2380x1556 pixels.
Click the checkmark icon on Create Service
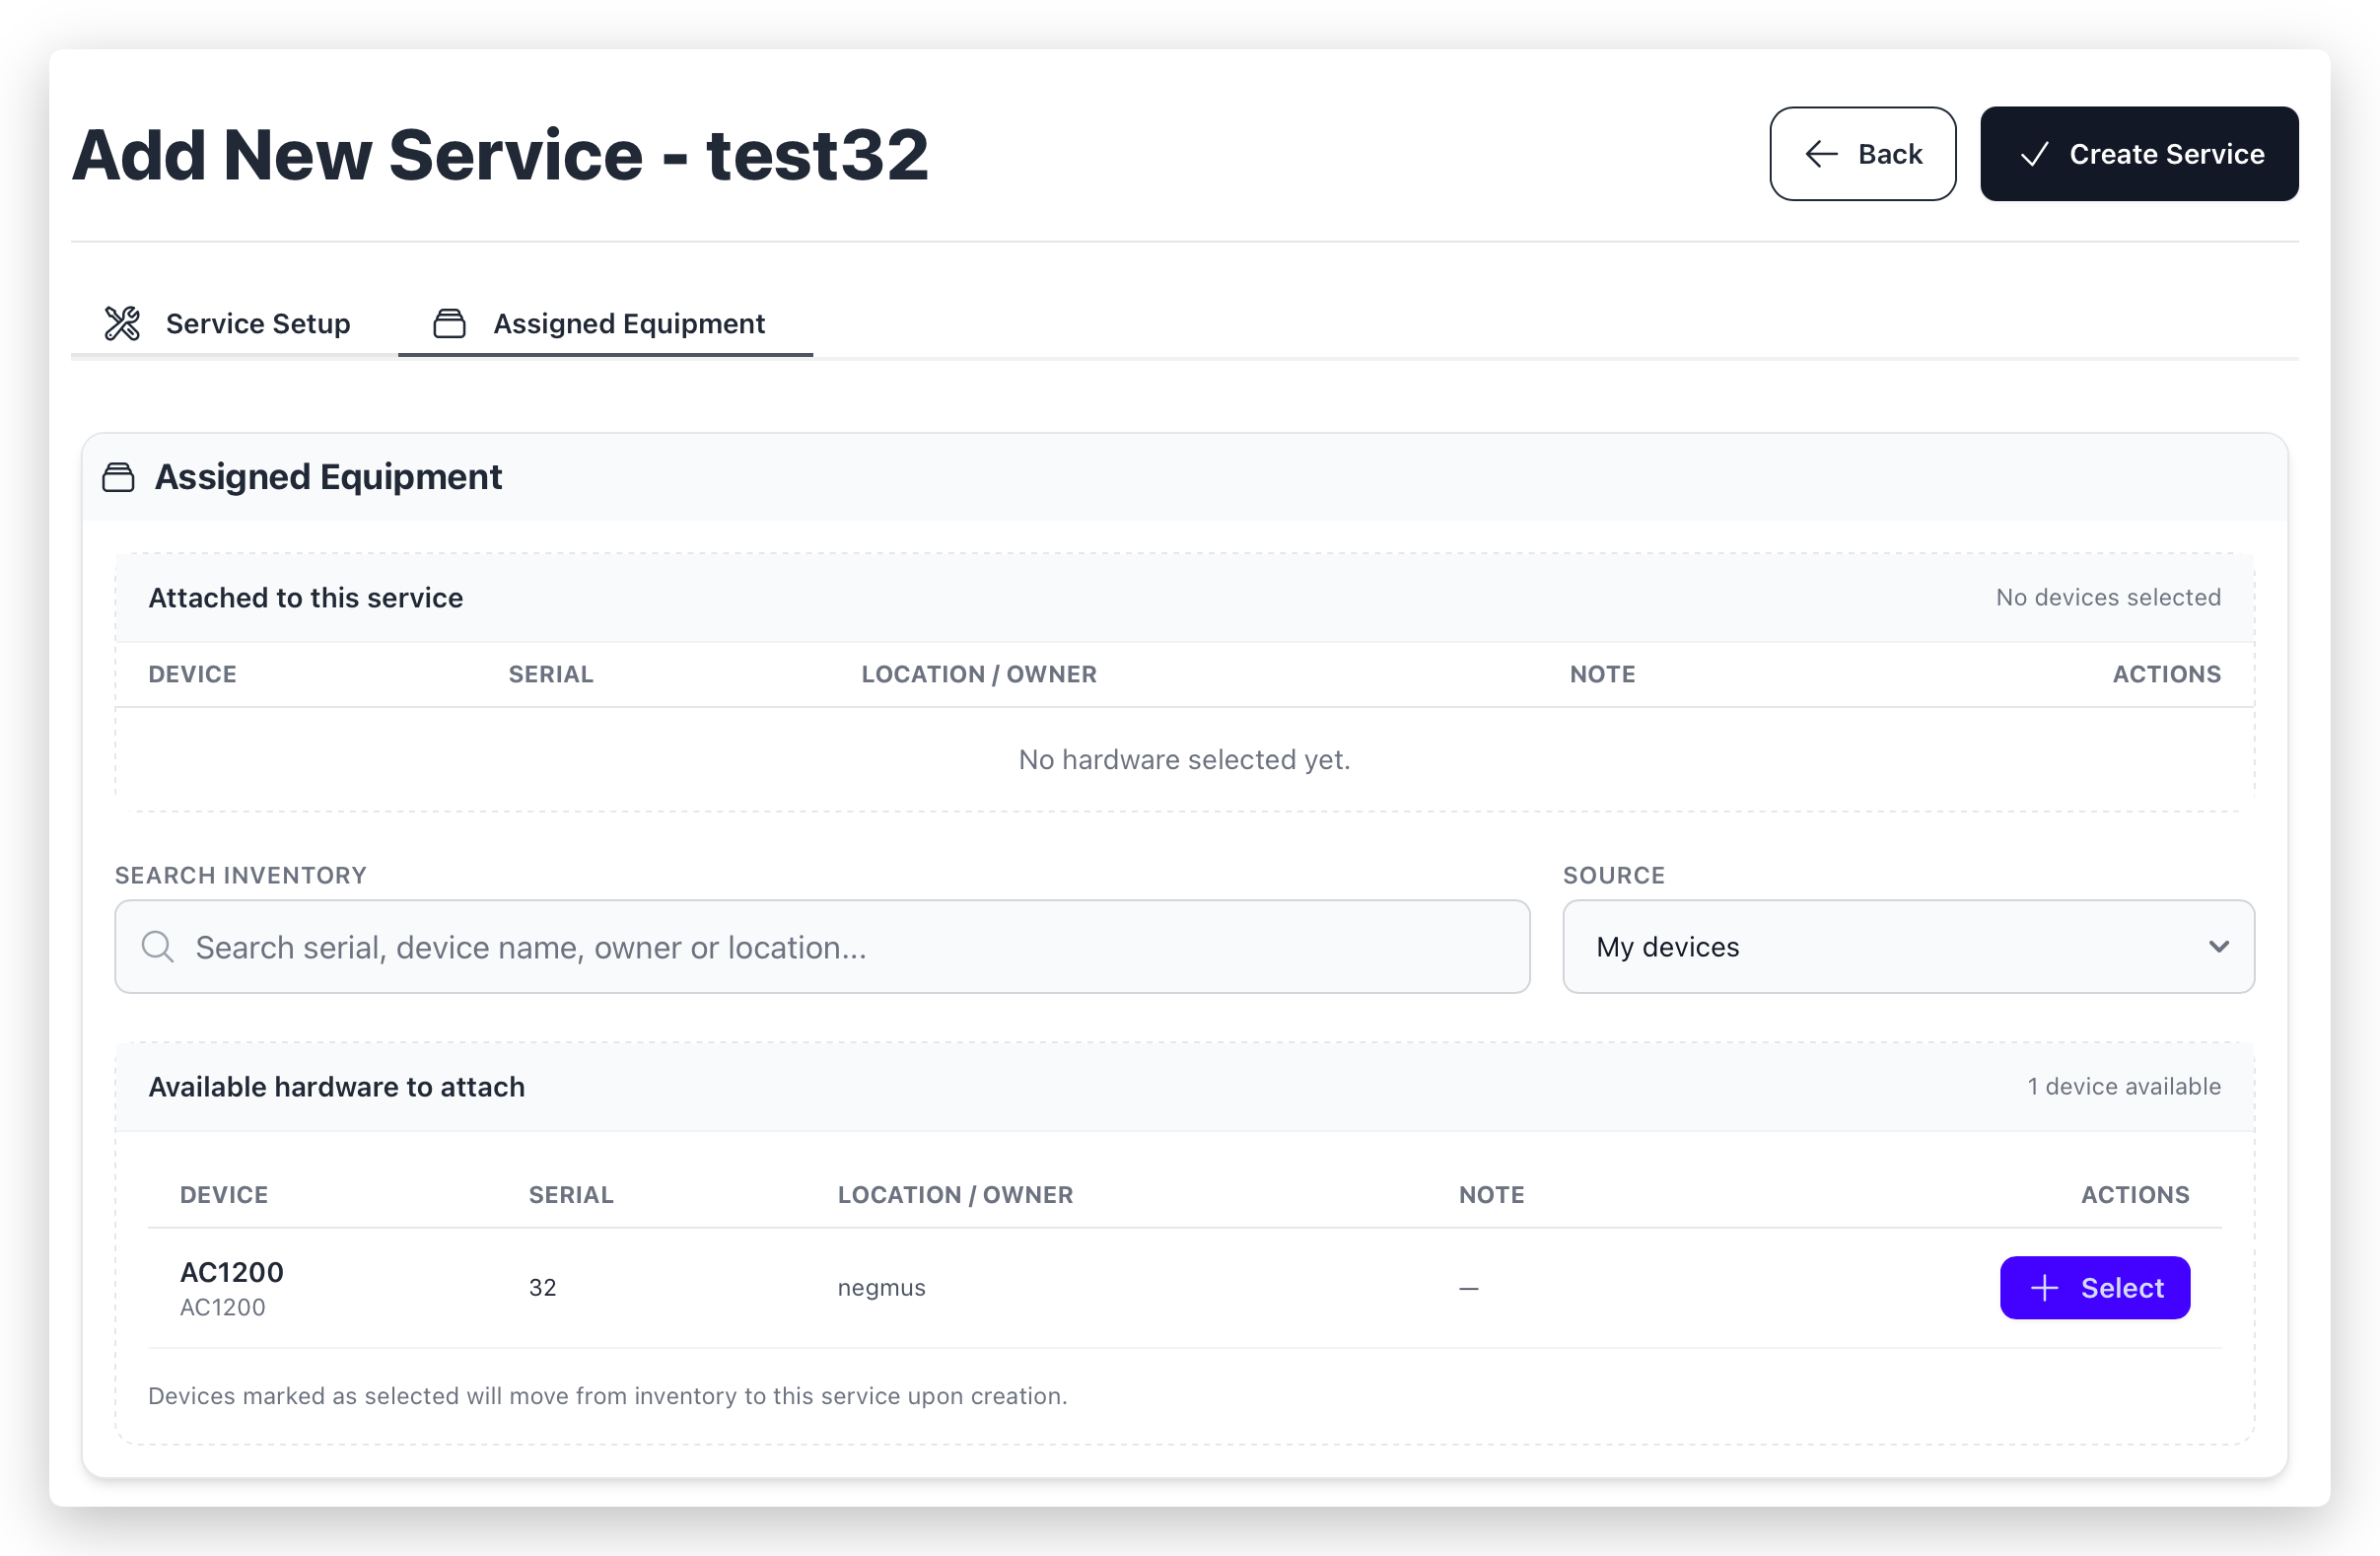pos(2034,154)
